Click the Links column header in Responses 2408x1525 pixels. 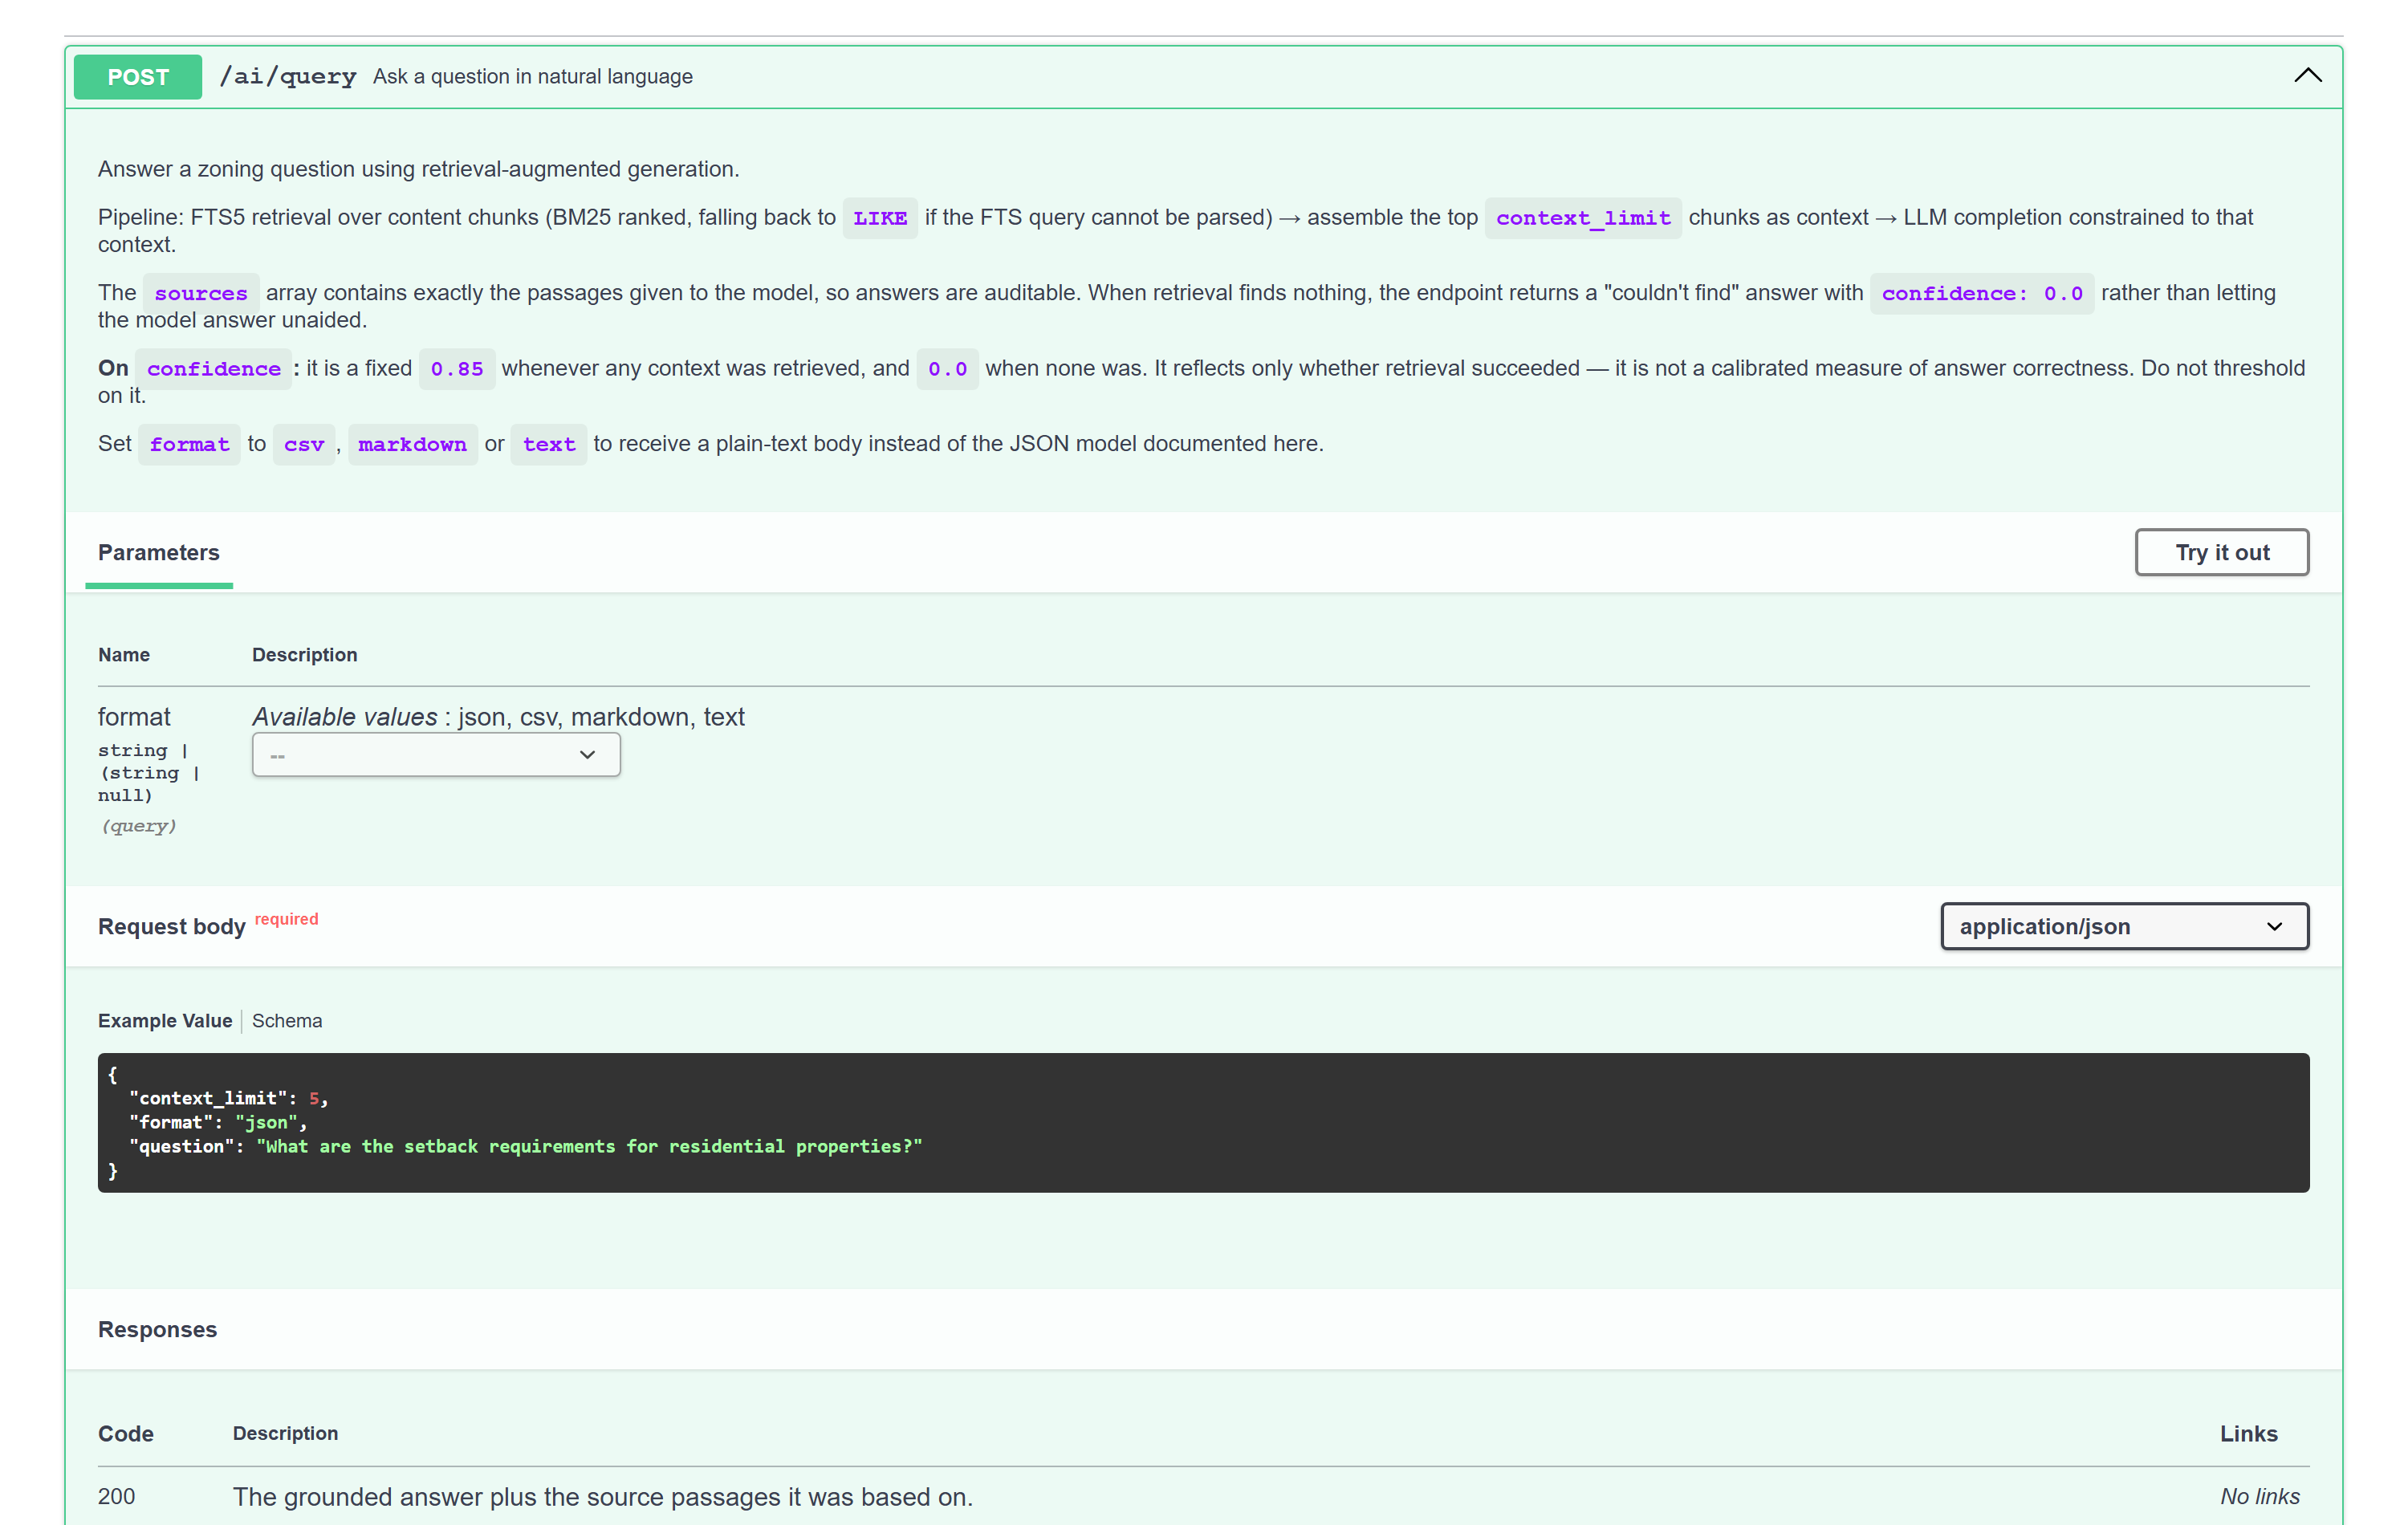(x=2248, y=1433)
